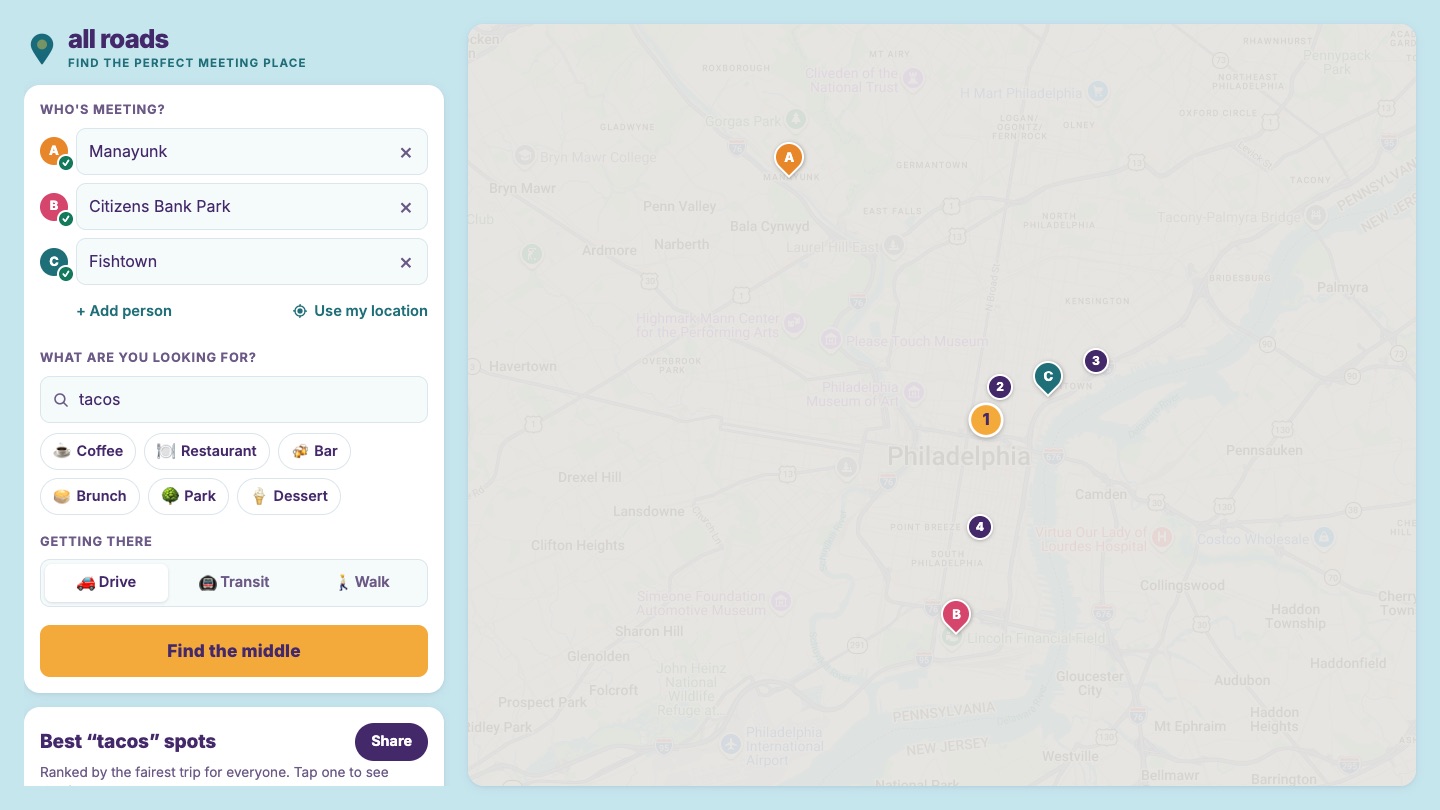
Task: Pick the Park category chip
Action: click(x=188, y=496)
